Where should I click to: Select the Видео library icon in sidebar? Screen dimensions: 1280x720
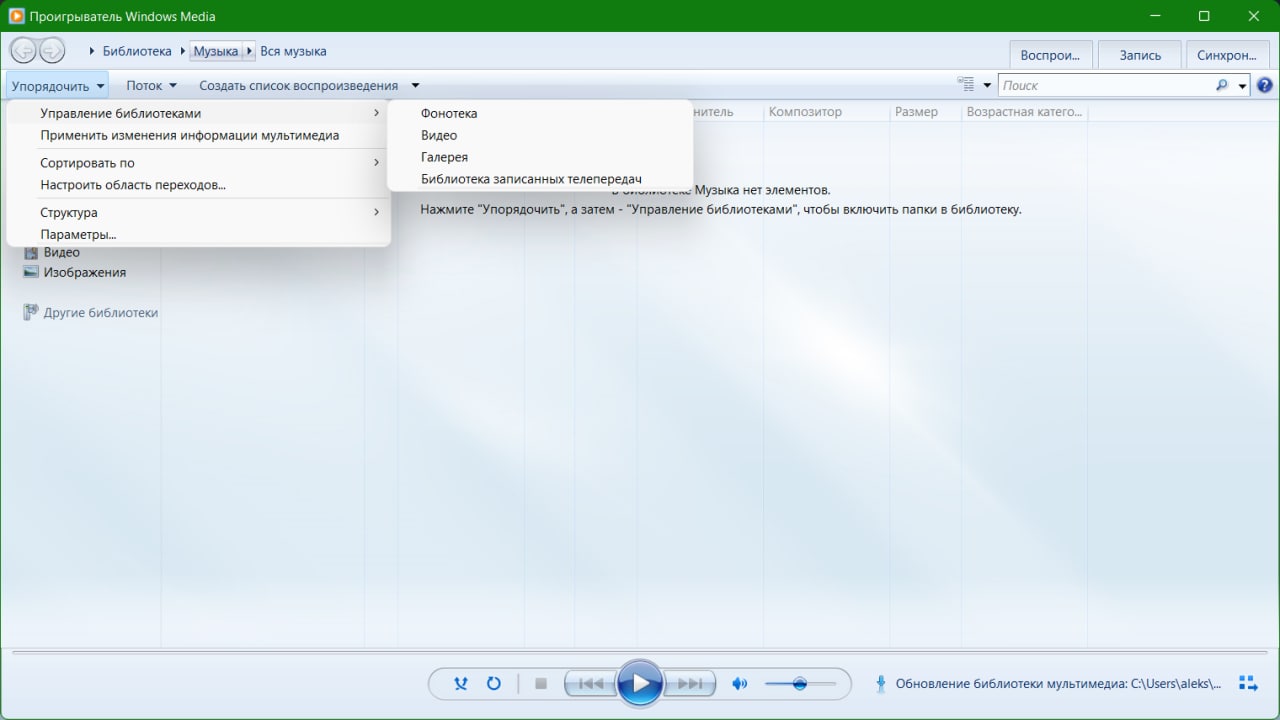click(x=30, y=252)
